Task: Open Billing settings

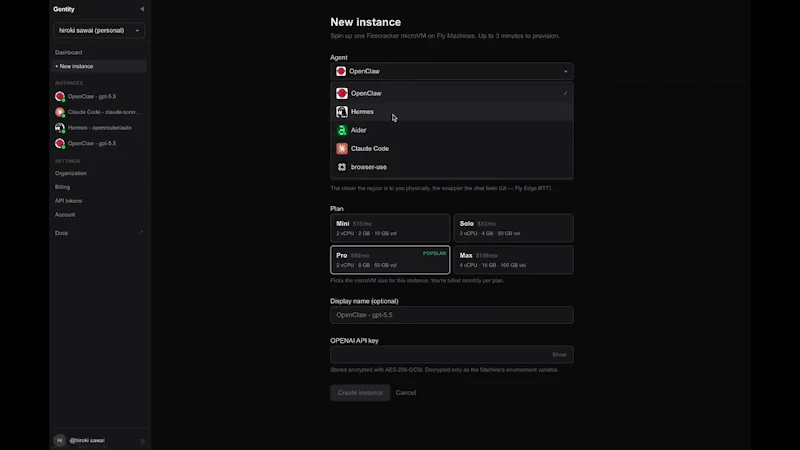Action: pos(62,187)
